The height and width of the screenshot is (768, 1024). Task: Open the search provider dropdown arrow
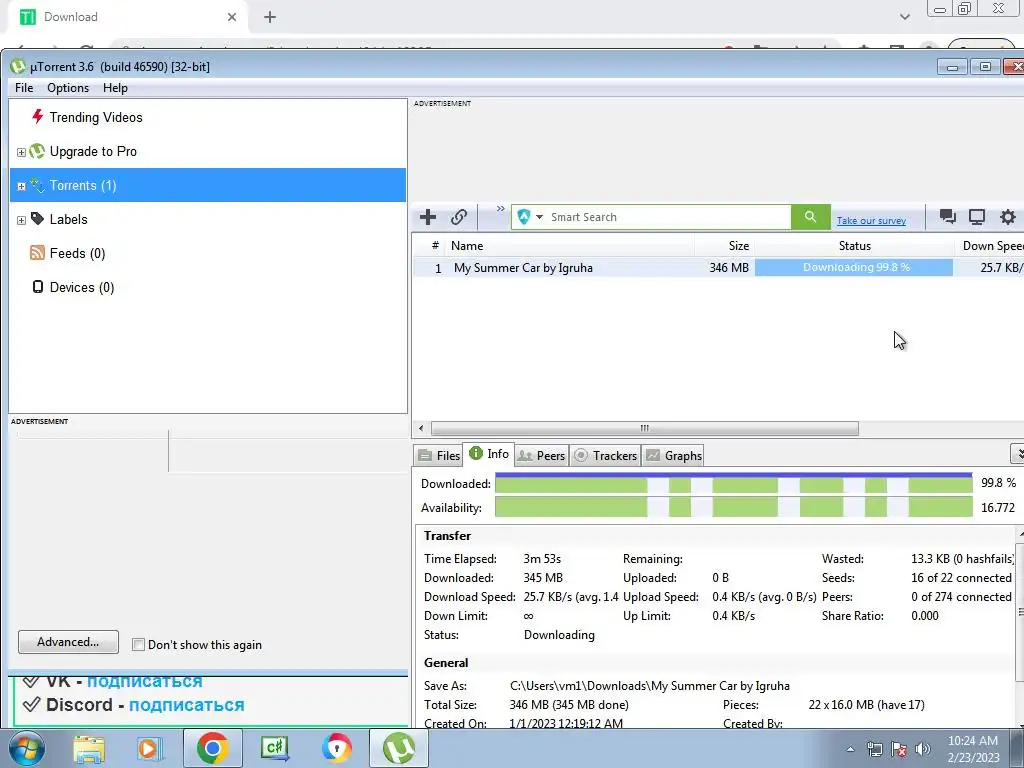click(x=539, y=217)
